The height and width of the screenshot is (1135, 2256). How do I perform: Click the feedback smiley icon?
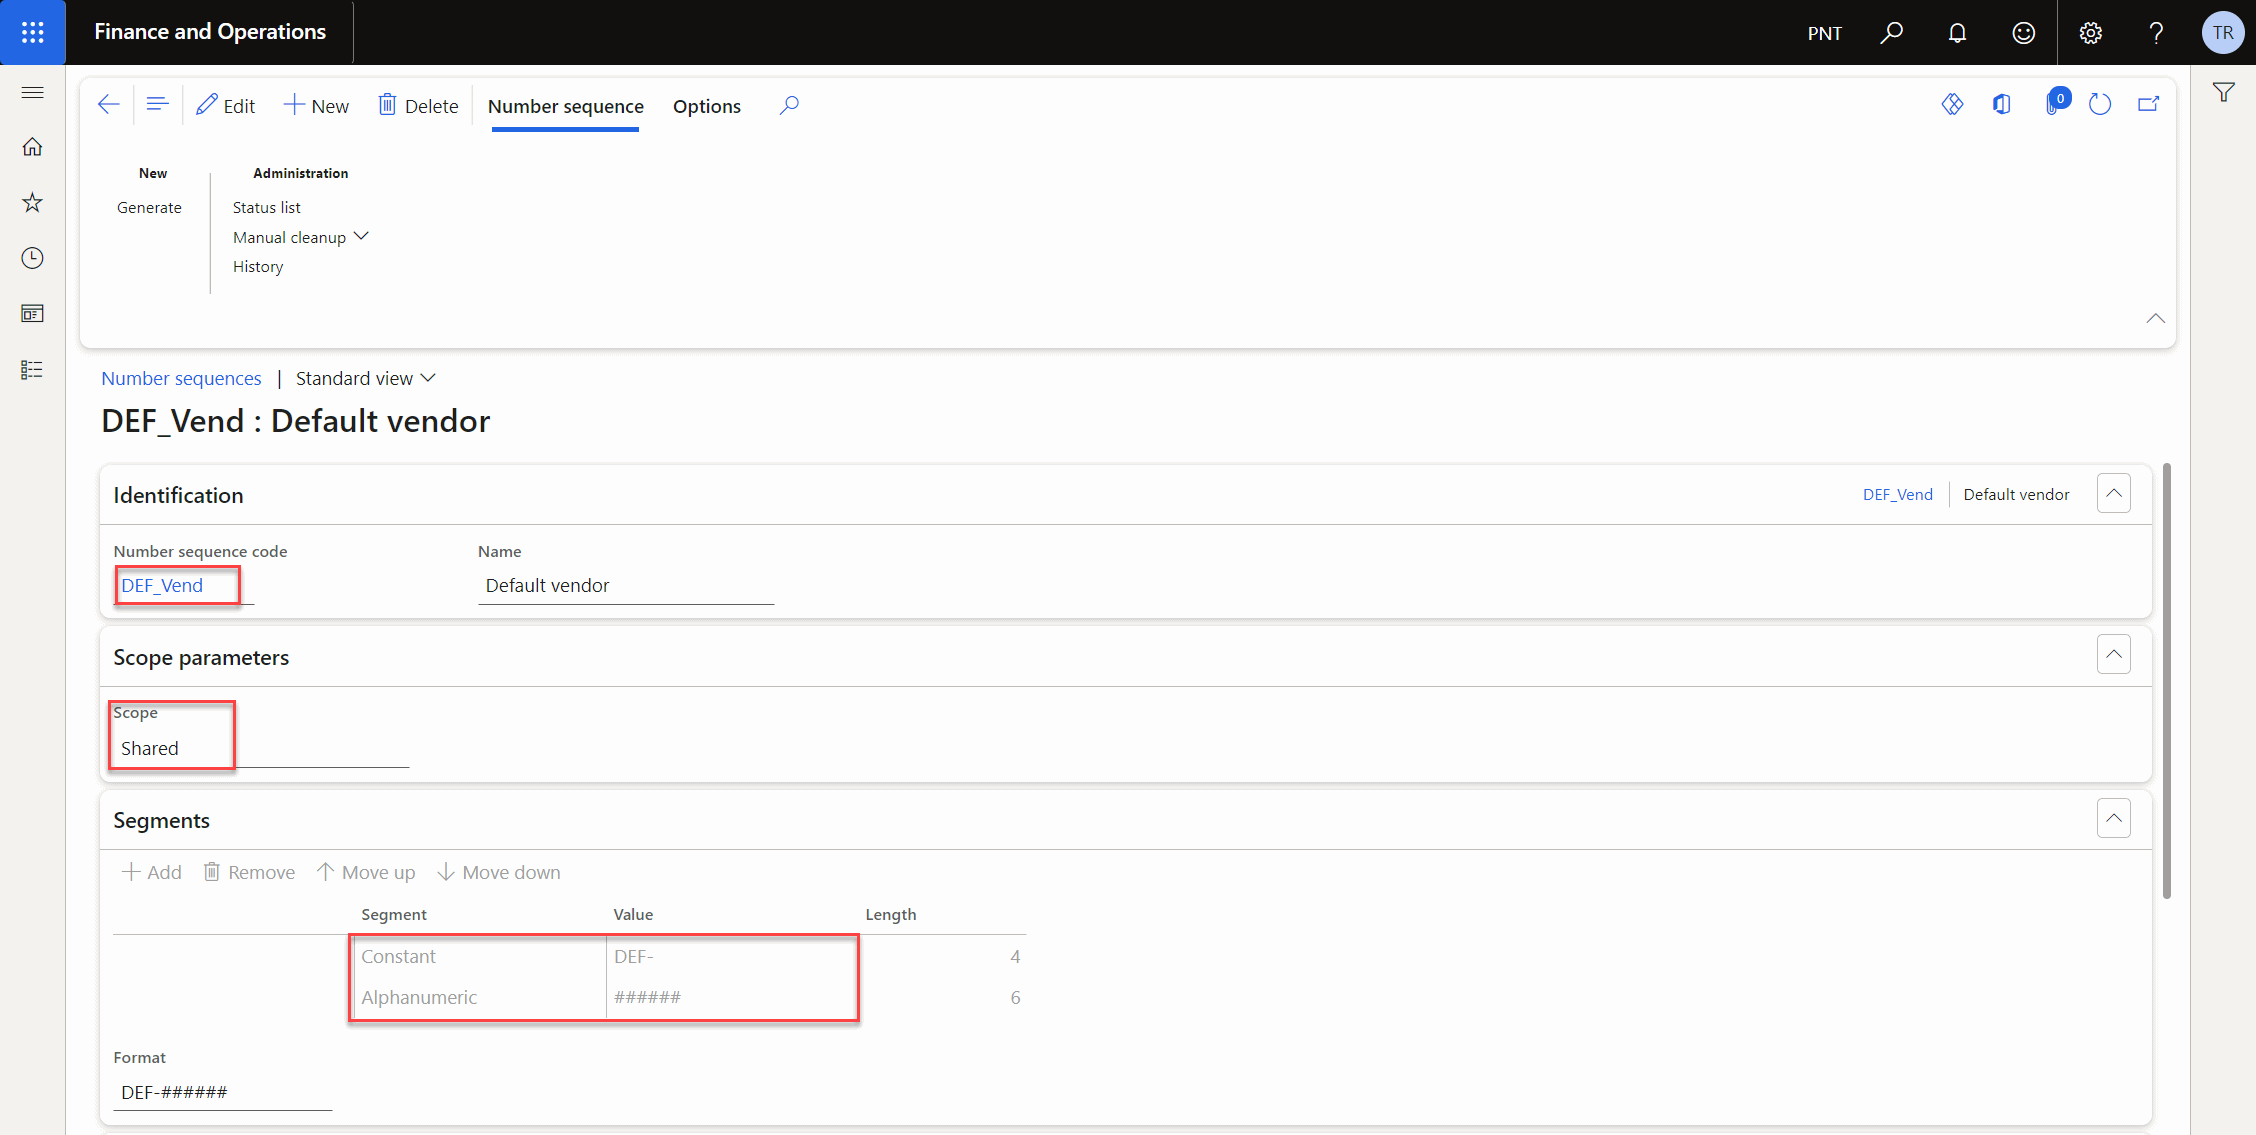click(2023, 32)
